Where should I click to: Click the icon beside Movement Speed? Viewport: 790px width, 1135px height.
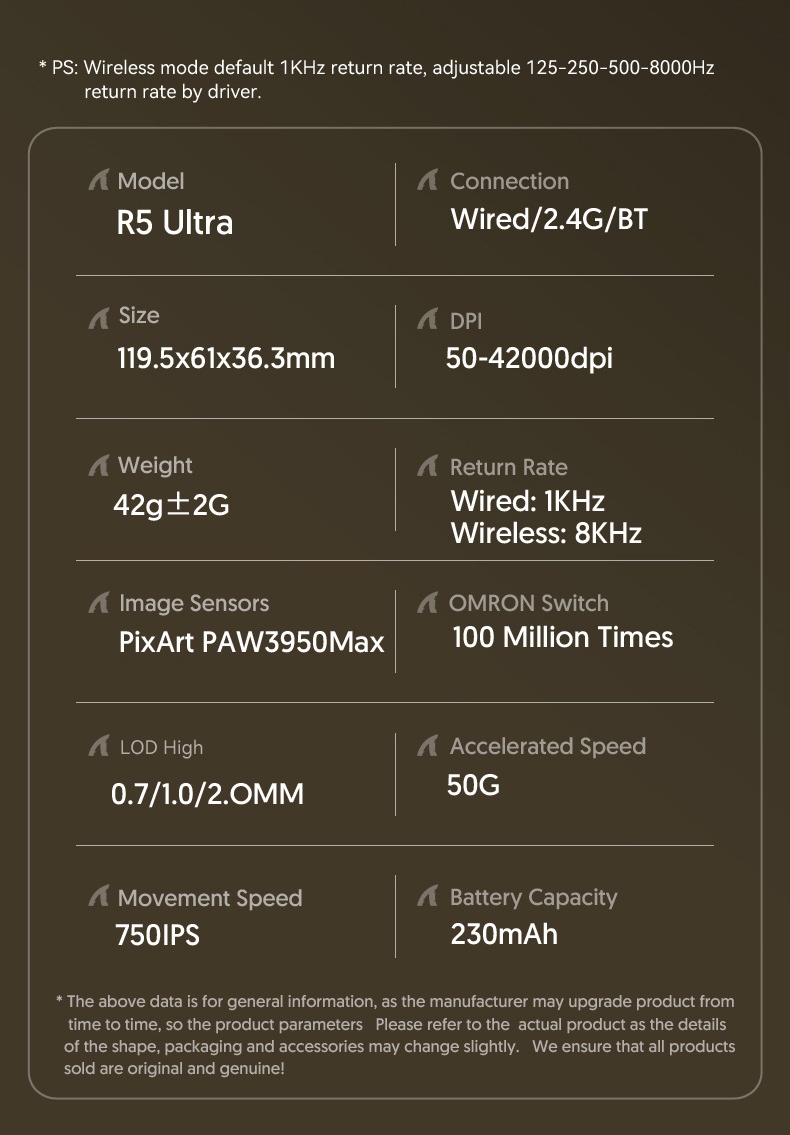click(x=98, y=897)
